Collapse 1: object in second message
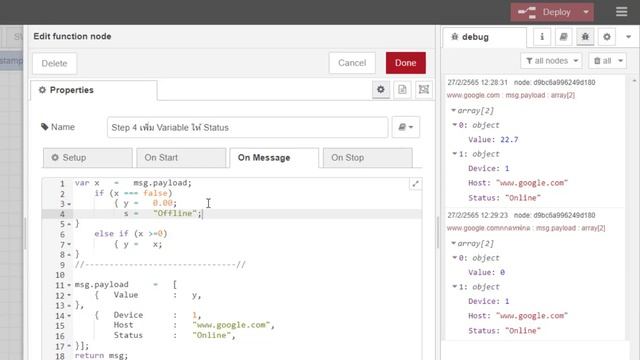The width and height of the screenshot is (640, 360). click(x=455, y=287)
